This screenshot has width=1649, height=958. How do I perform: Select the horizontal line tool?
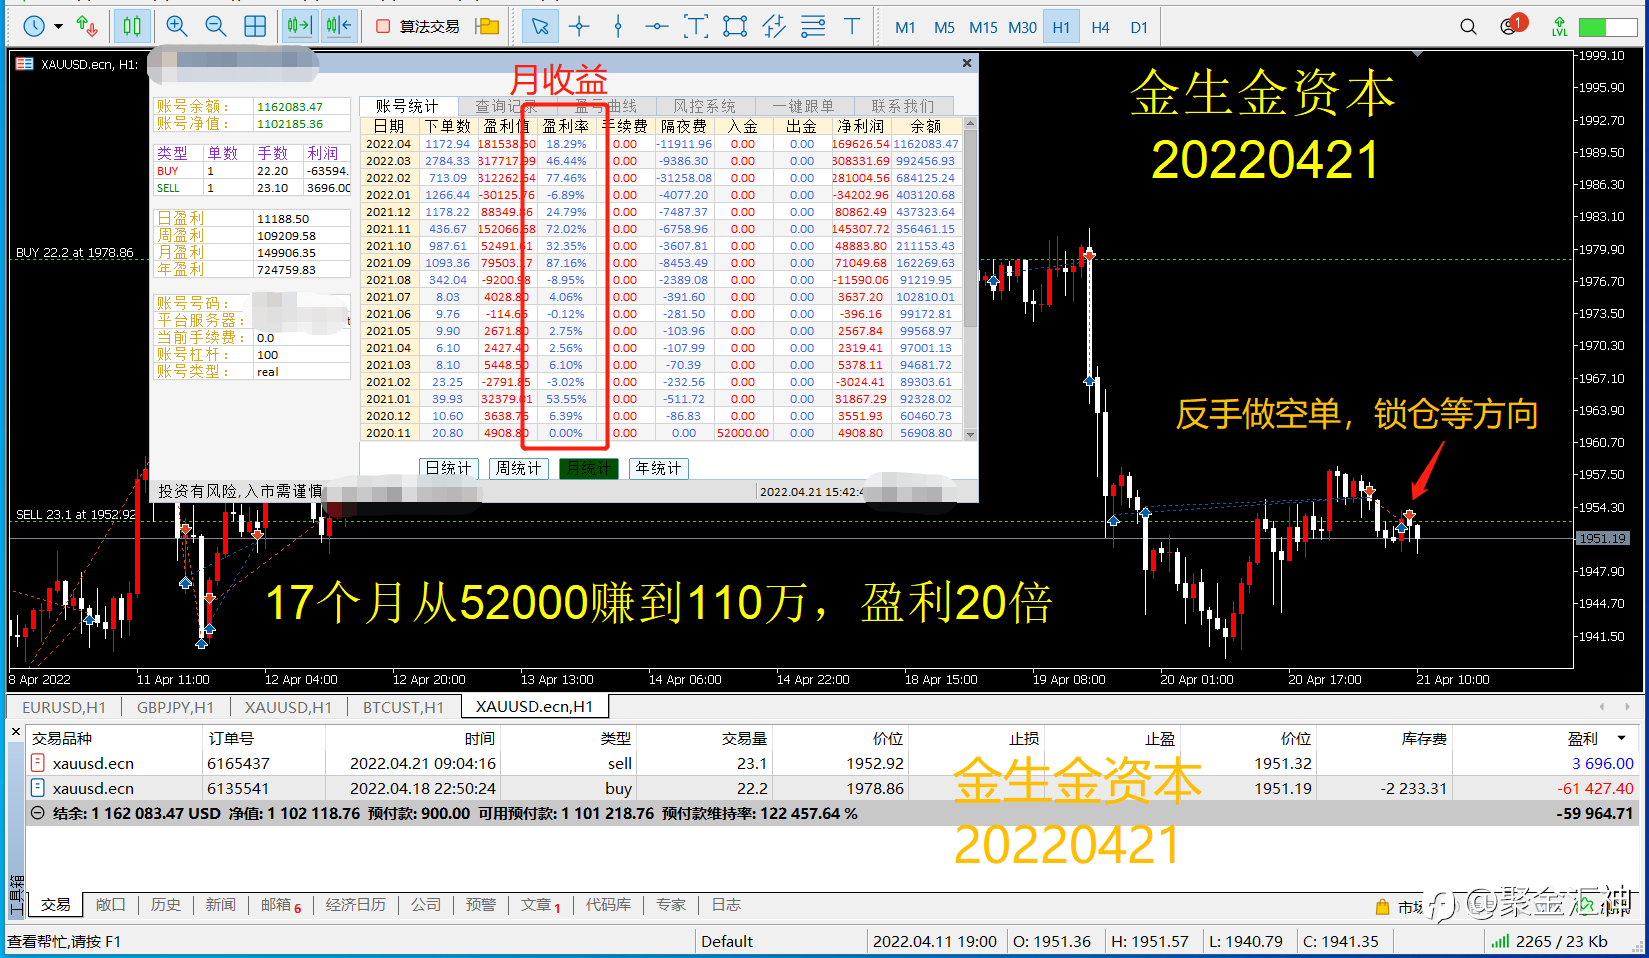pos(657,27)
